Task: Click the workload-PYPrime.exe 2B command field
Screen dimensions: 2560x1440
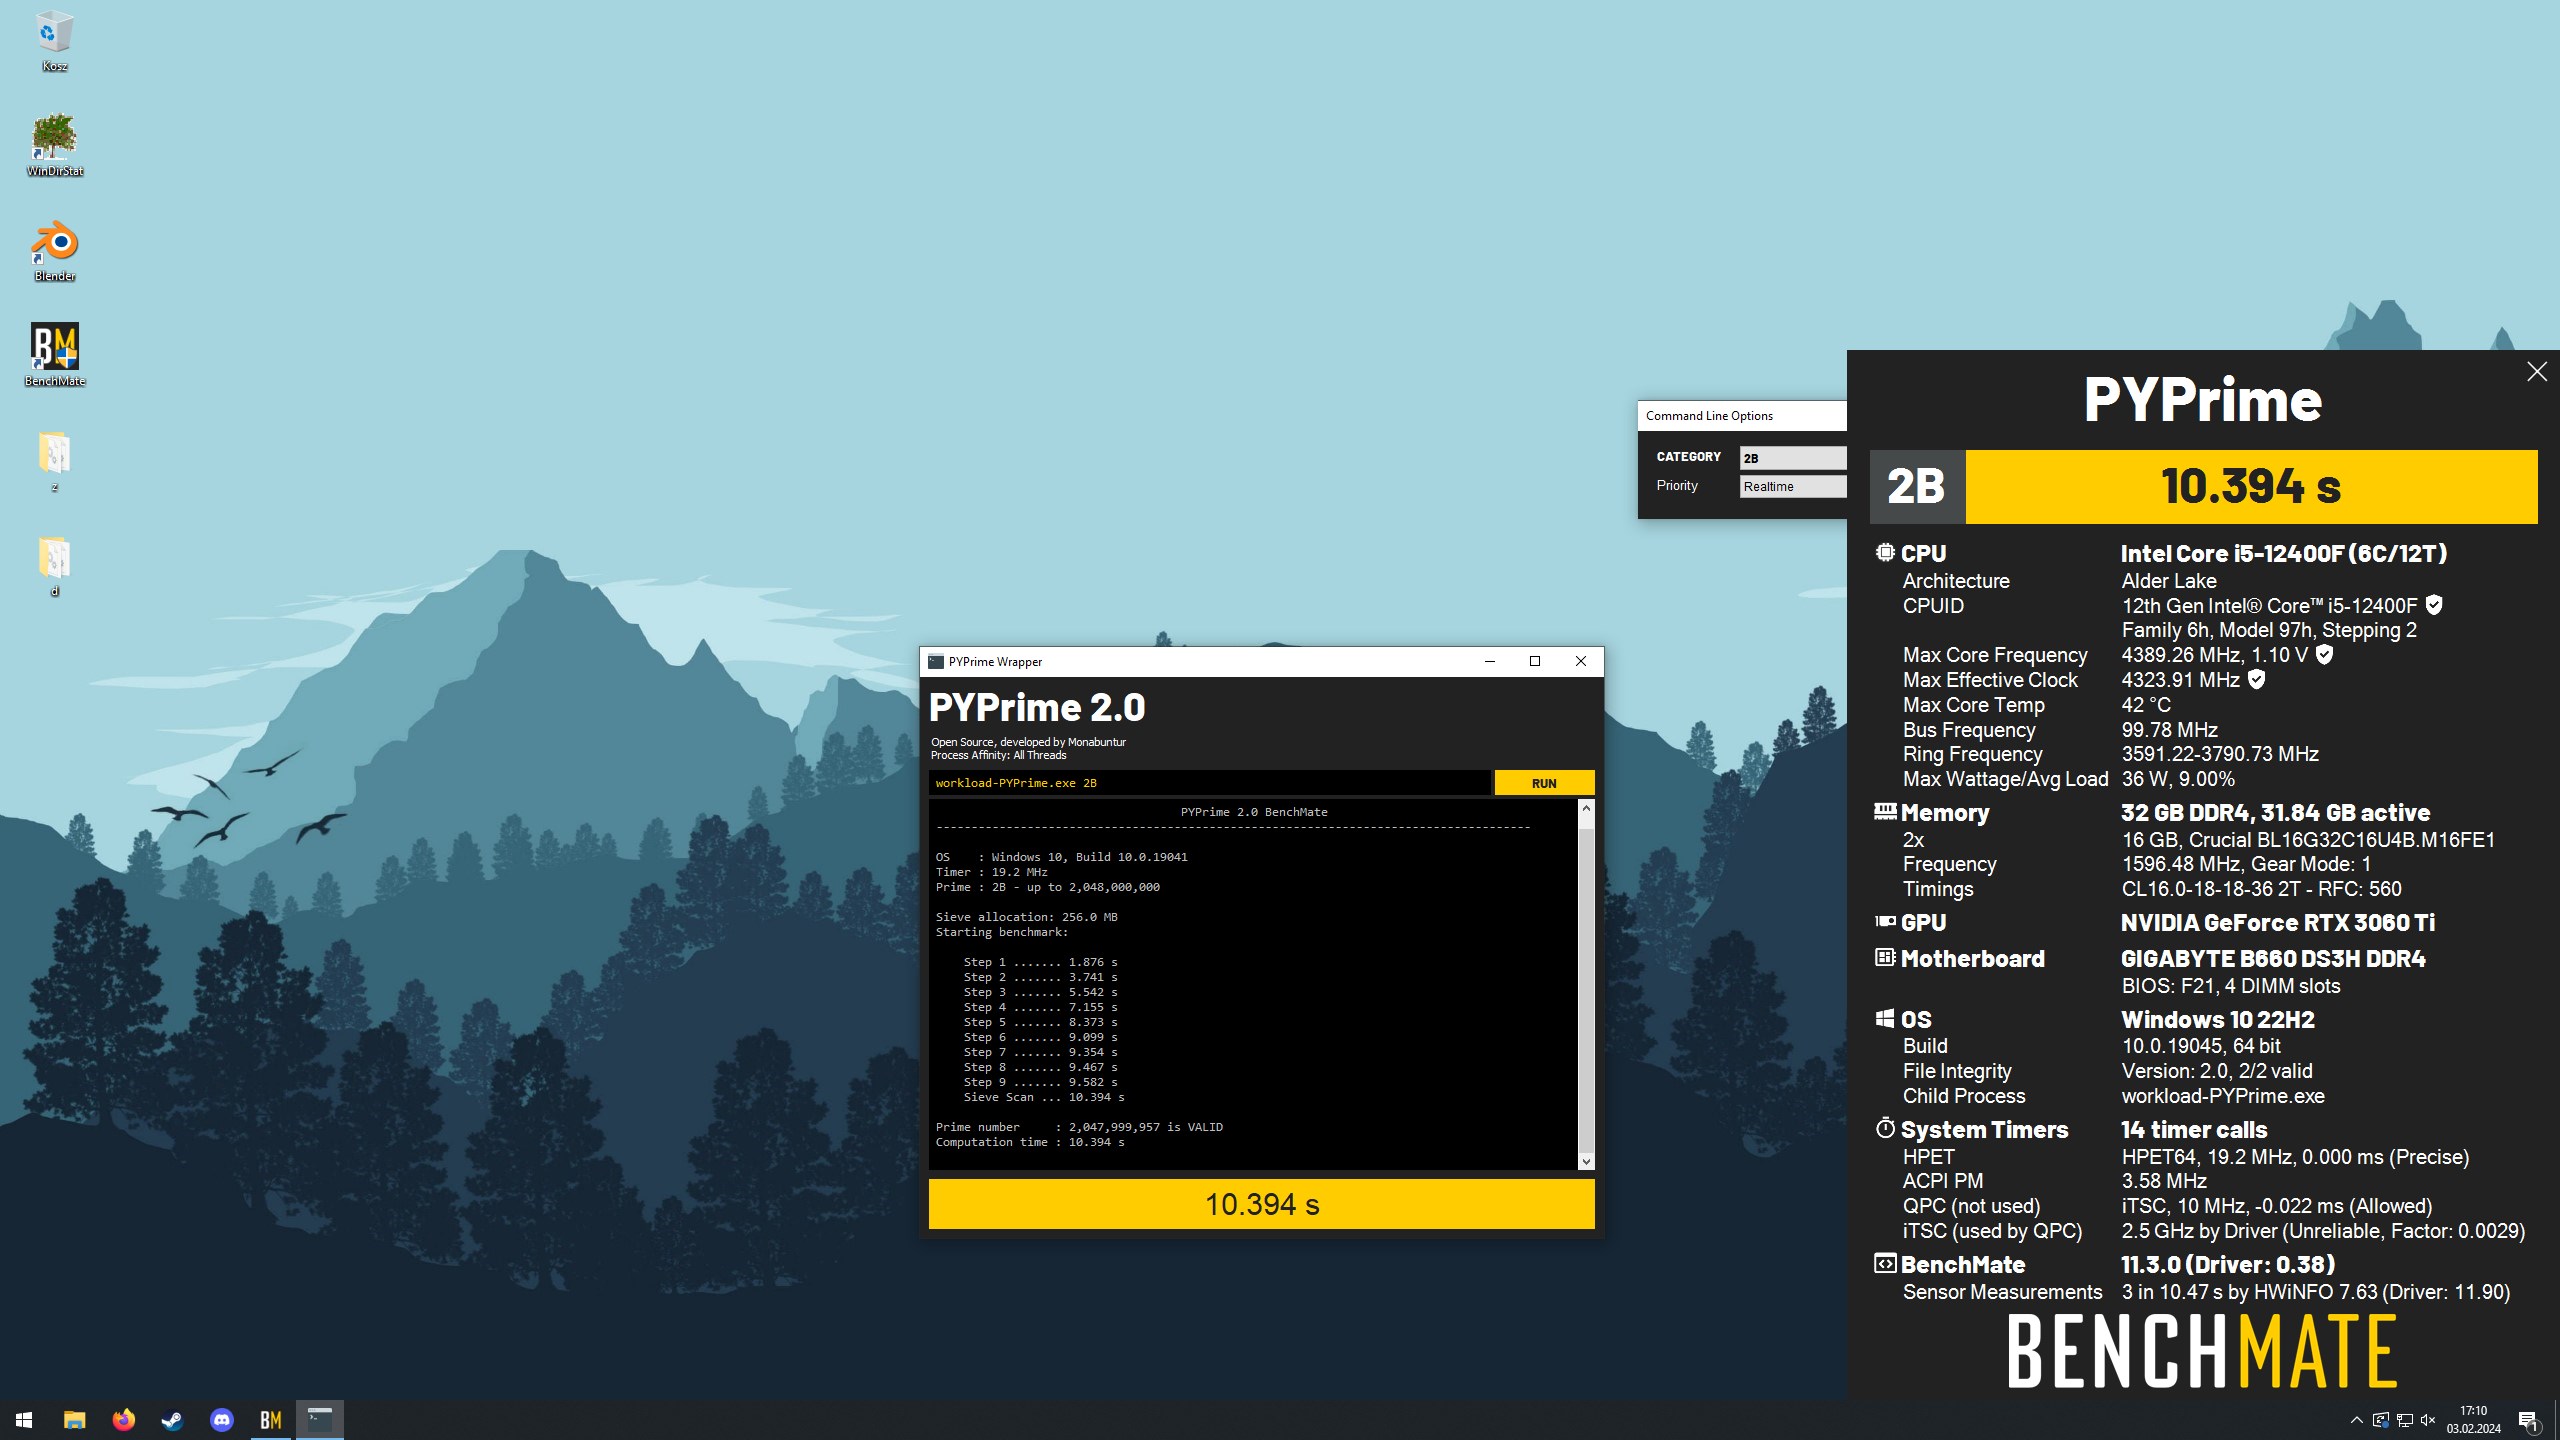Action: [x=1209, y=783]
